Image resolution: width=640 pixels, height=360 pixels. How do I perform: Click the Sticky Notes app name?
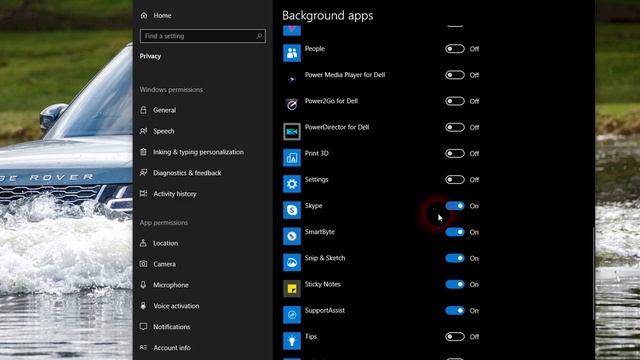coord(322,284)
